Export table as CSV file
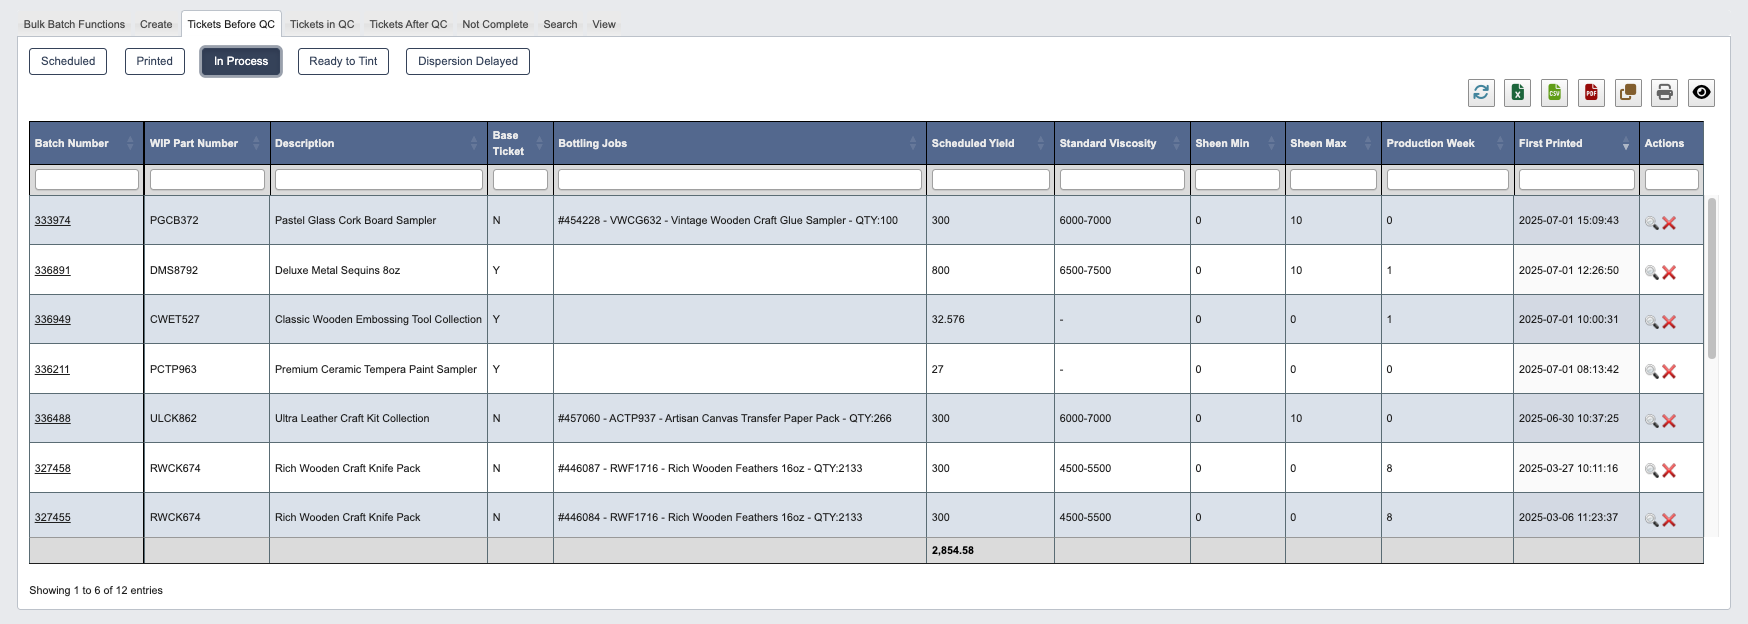Screen dimensions: 1748x624 click(x=1554, y=92)
